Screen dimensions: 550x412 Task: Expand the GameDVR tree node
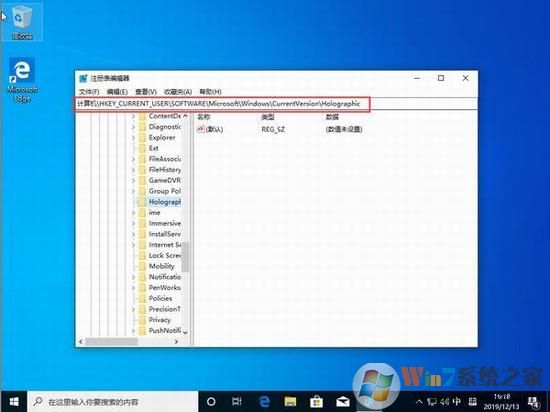click(x=133, y=181)
